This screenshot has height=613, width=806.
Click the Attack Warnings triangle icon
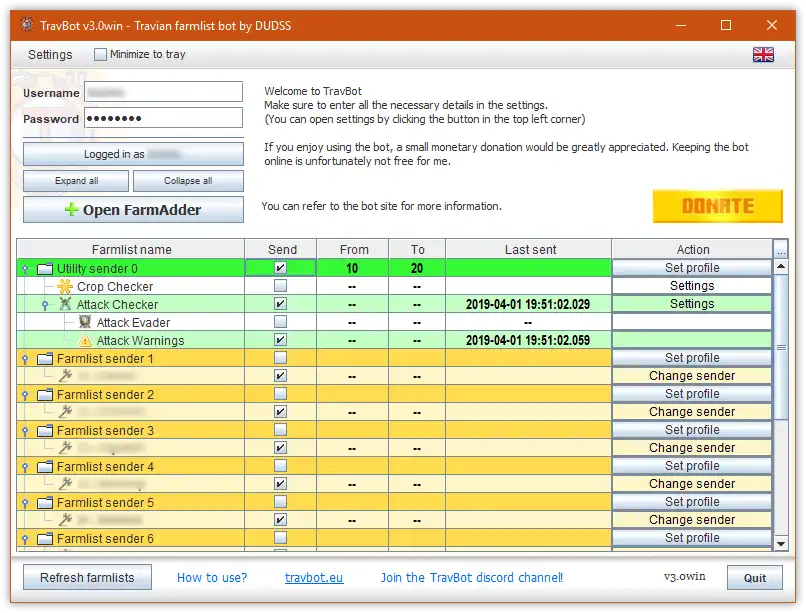(85, 340)
